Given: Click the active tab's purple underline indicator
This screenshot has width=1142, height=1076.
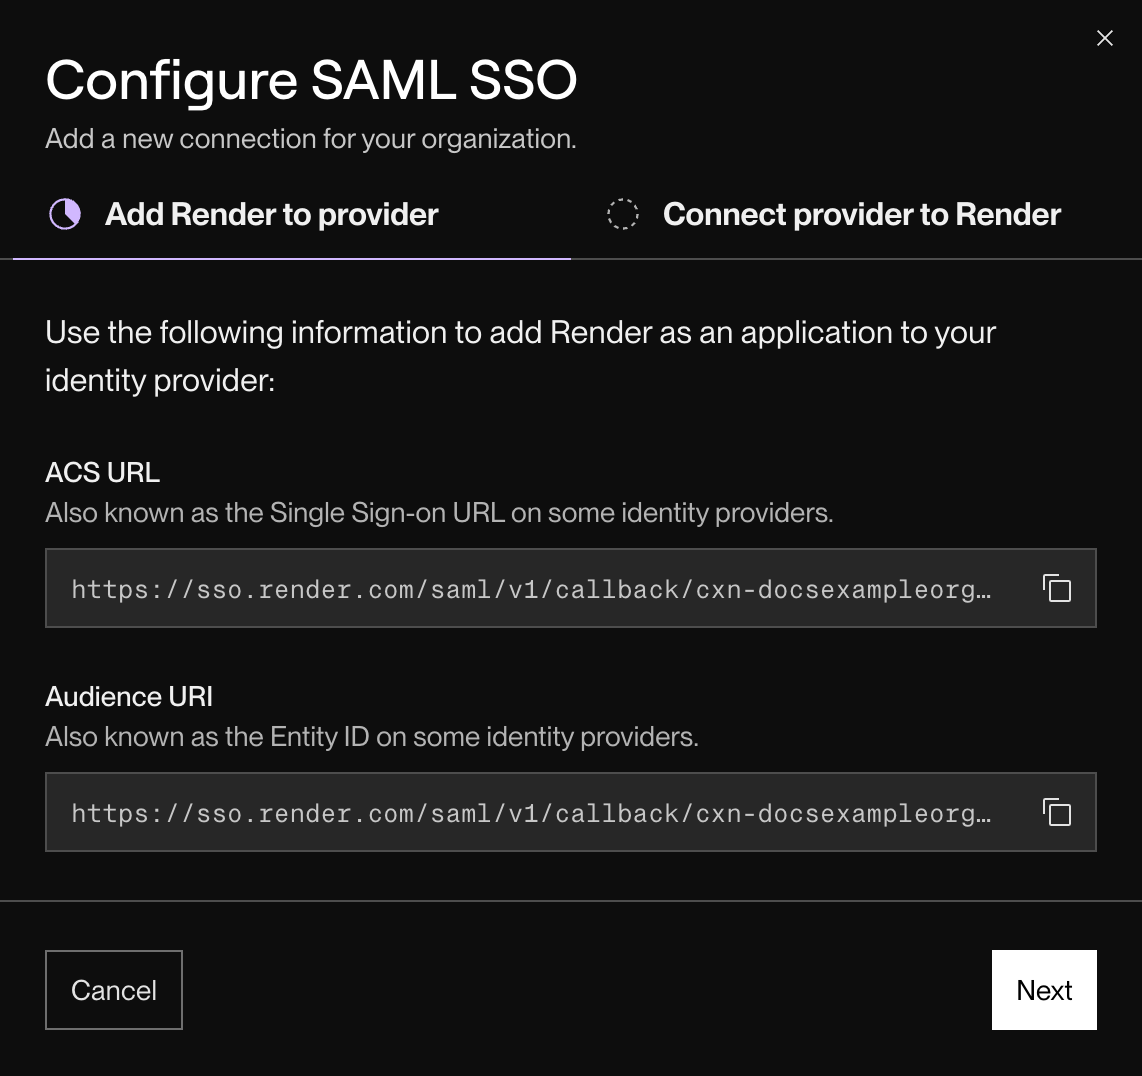Looking at the screenshot, I should (x=288, y=262).
